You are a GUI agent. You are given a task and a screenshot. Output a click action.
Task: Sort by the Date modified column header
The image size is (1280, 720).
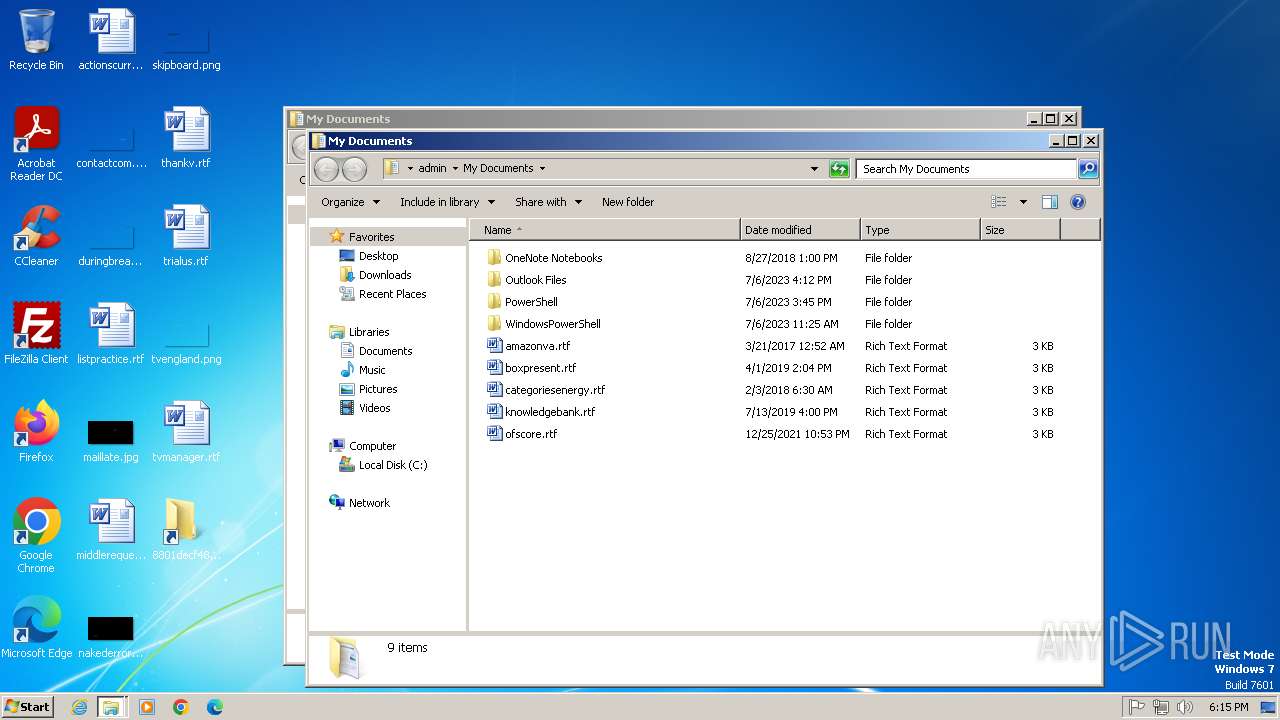800,230
